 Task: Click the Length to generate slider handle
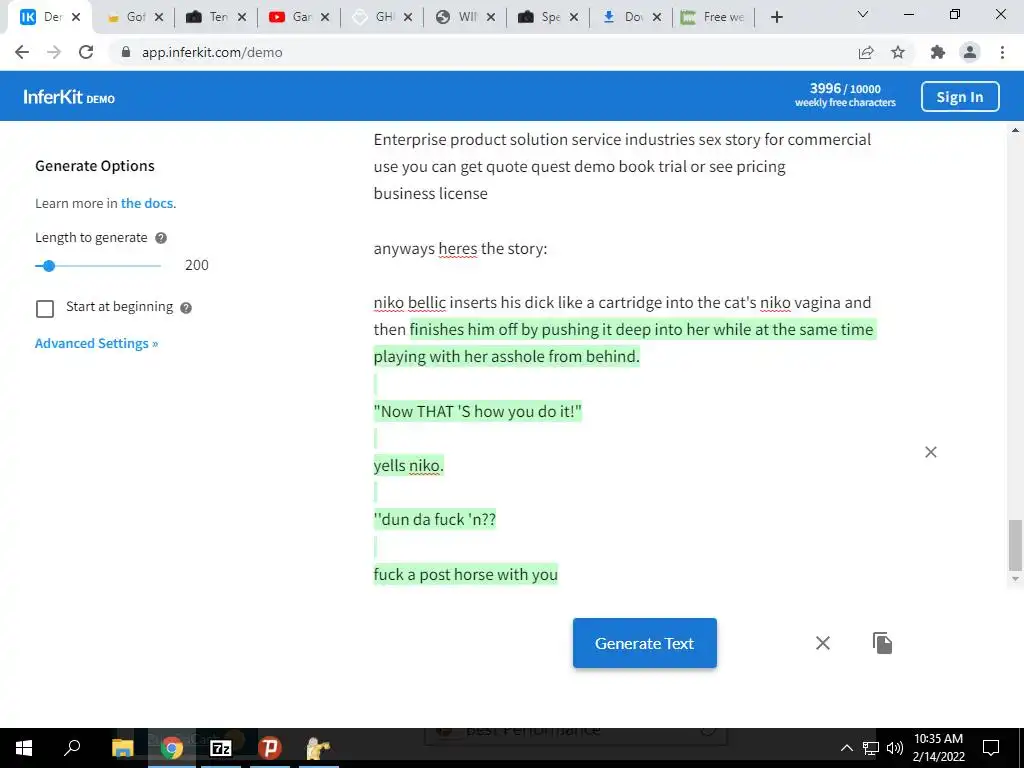coord(48,266)
